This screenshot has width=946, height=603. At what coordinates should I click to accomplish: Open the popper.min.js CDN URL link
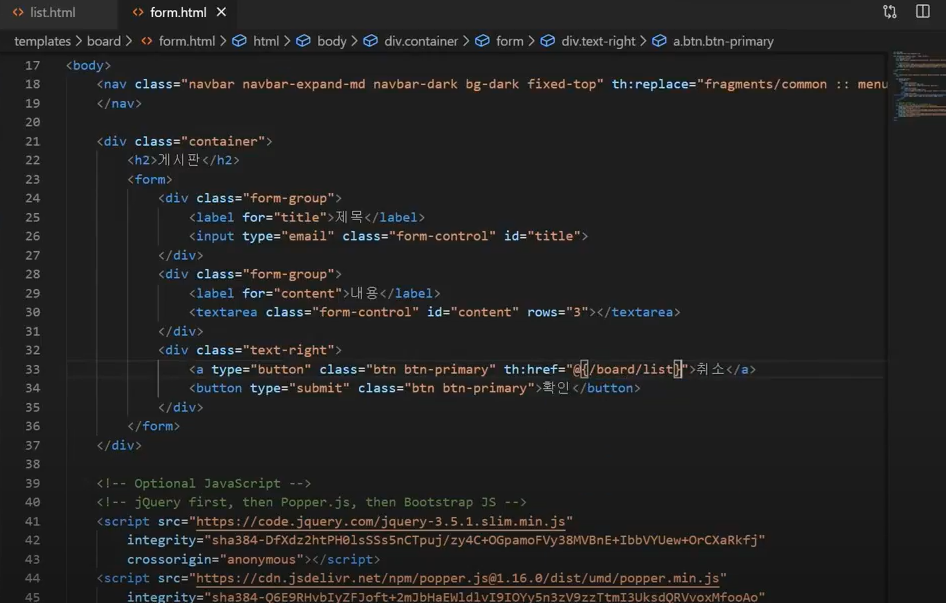pyautogui.click(x=457, y=578)
